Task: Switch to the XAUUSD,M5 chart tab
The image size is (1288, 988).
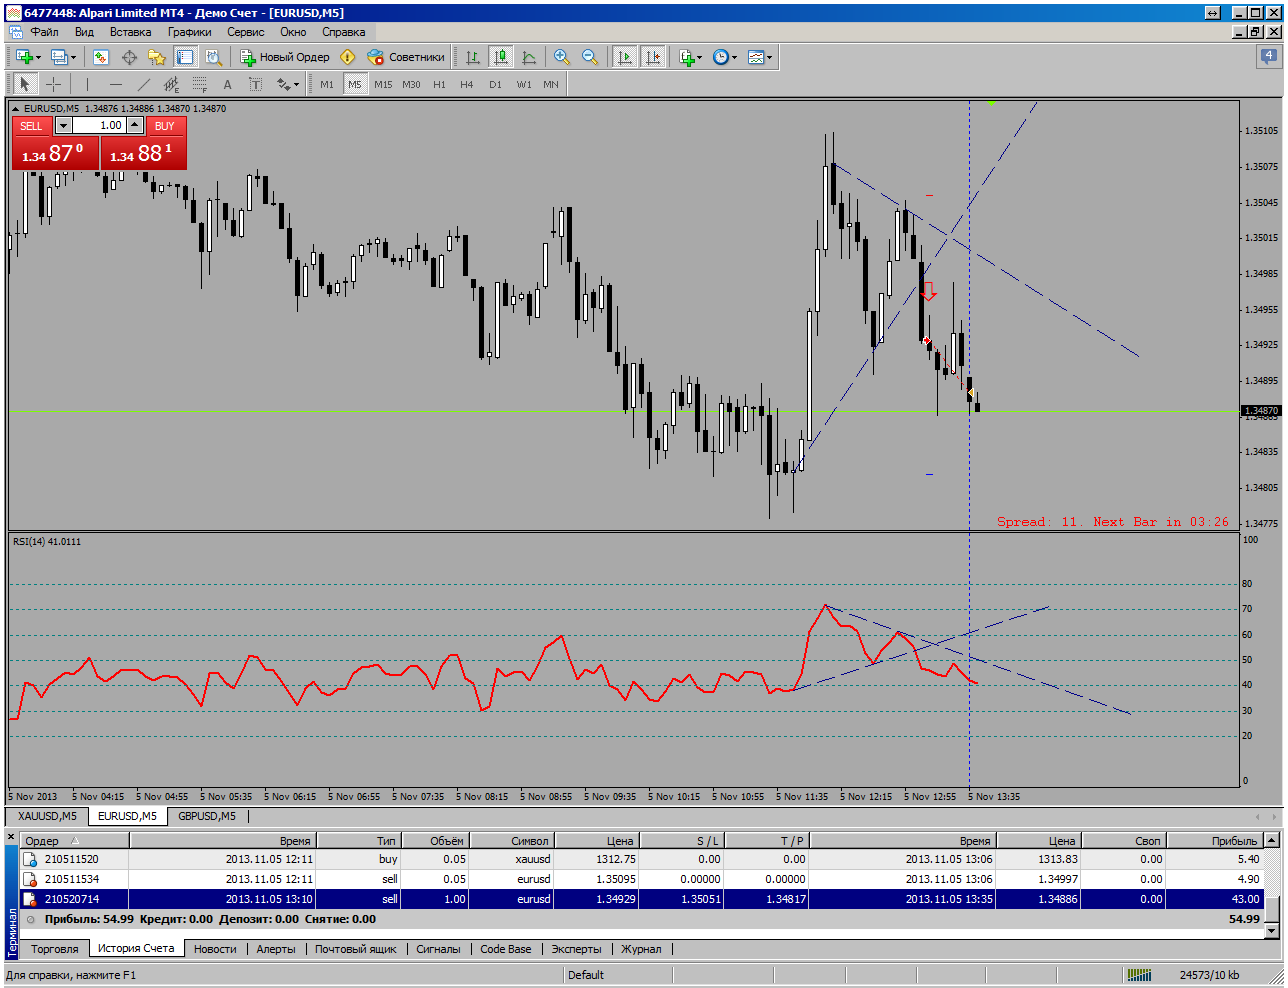Action: tap(47, 816)
